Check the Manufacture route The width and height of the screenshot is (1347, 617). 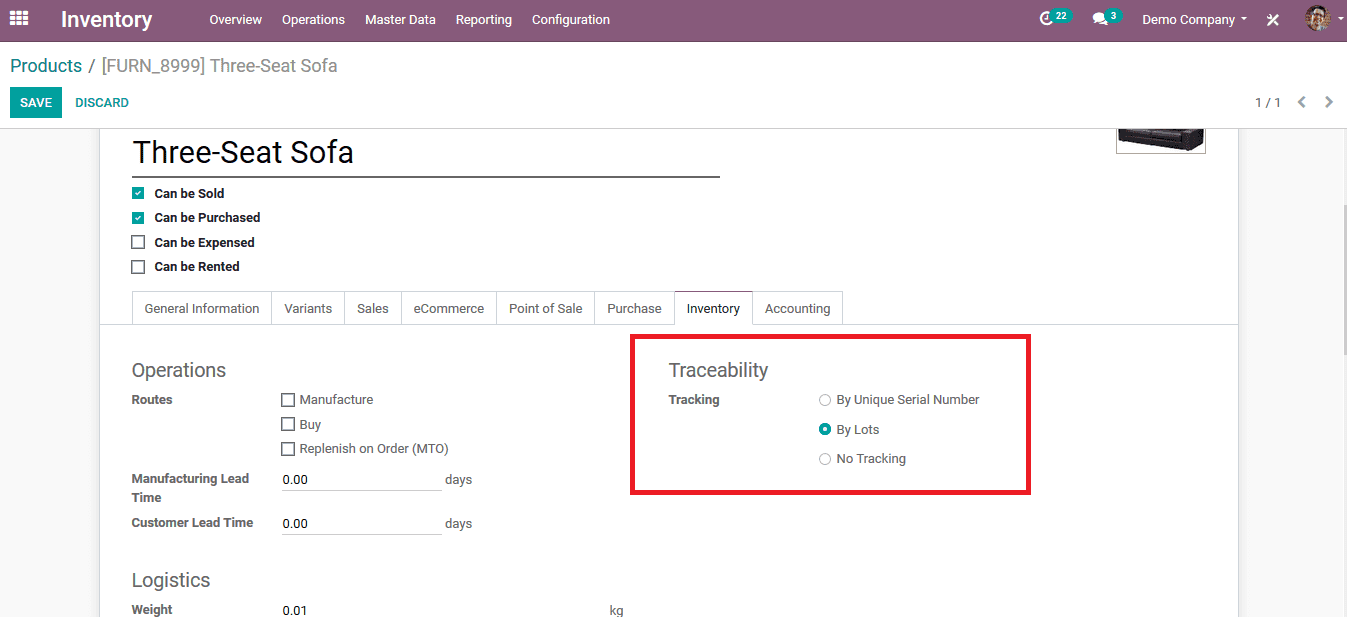tap(288, 400)
